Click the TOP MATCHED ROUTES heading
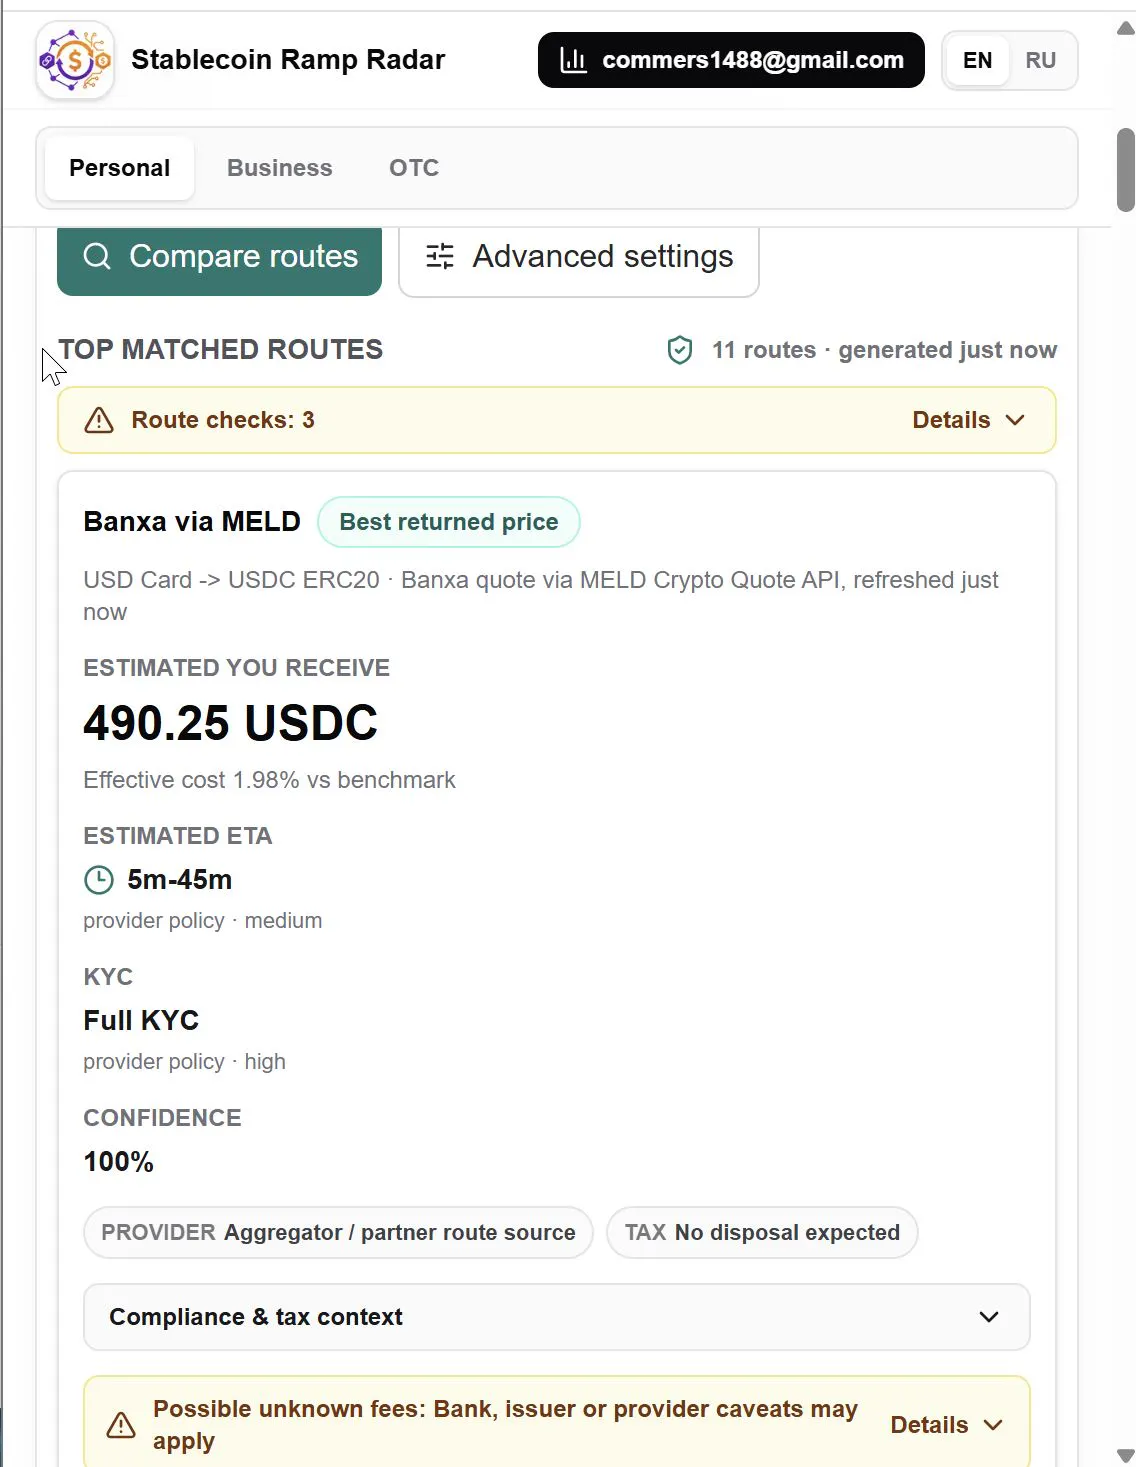 click(221, 350)
